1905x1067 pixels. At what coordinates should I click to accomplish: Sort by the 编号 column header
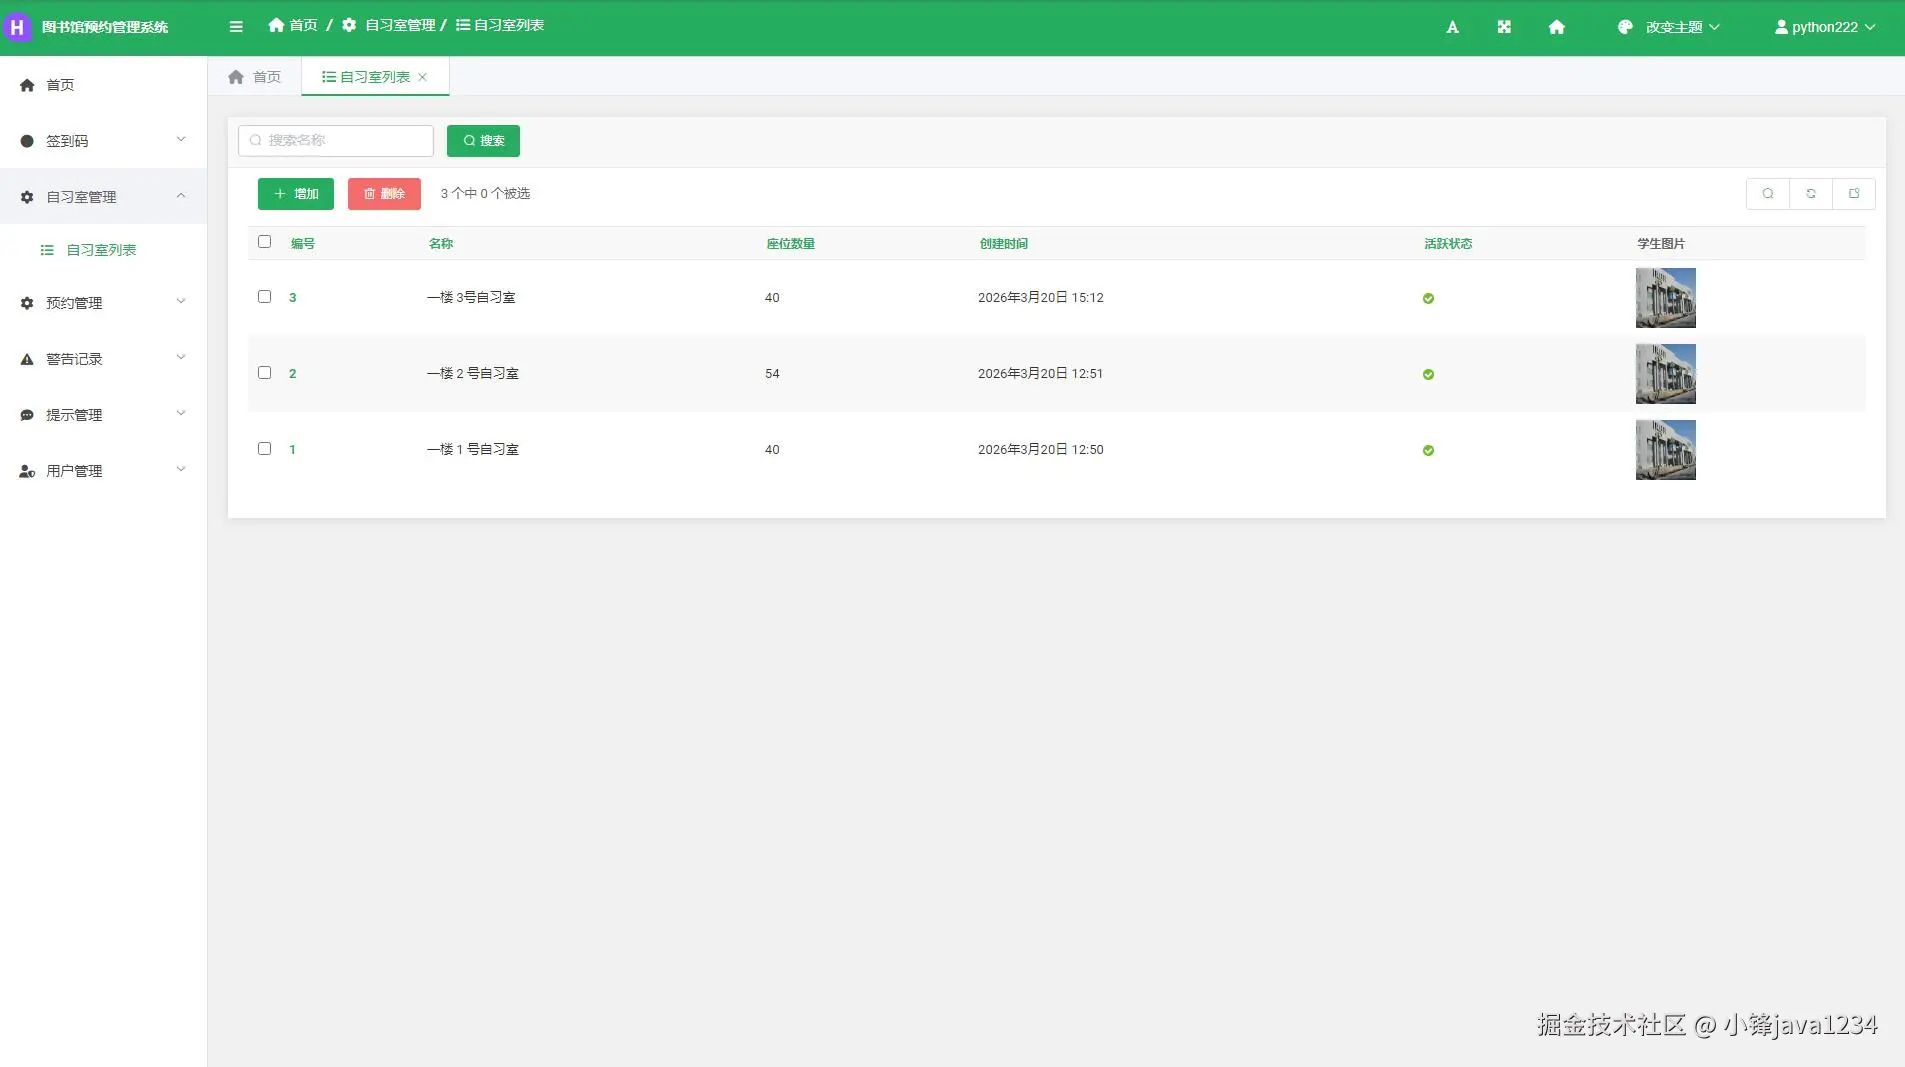point(303,244)
